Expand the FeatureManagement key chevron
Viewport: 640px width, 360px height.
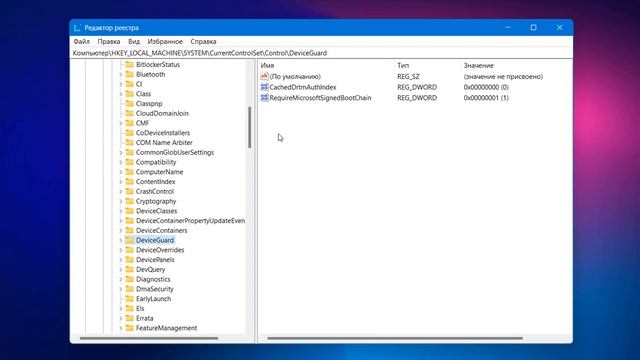(121, 328)
